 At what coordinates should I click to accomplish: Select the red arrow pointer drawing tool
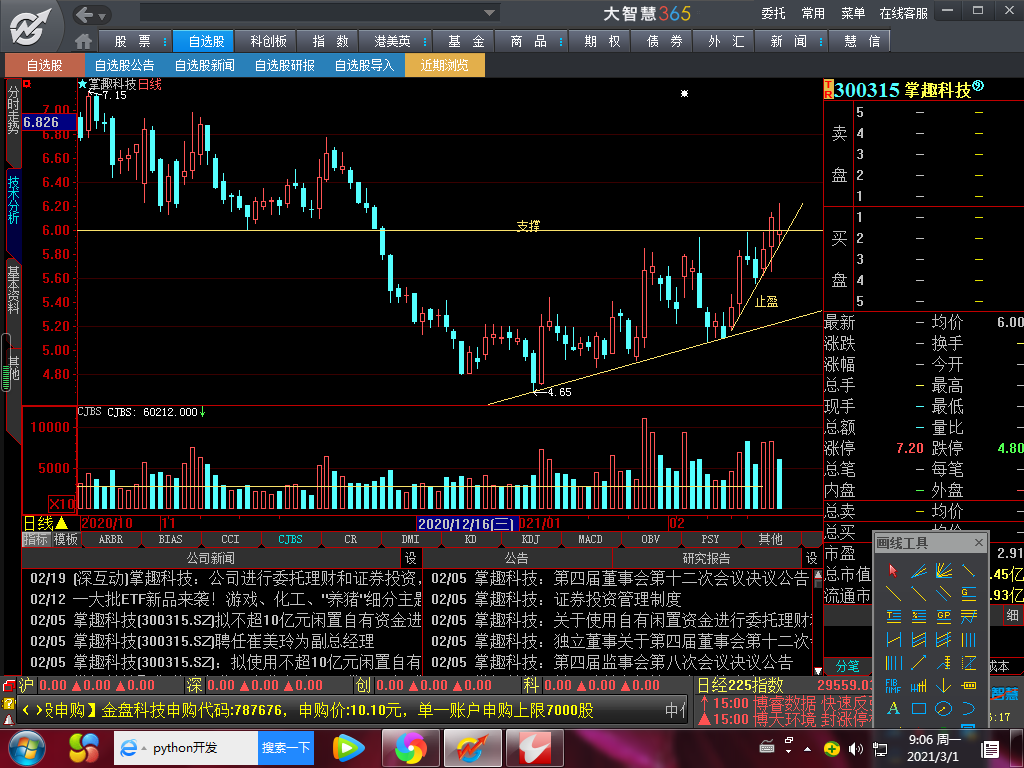[893, 570]
